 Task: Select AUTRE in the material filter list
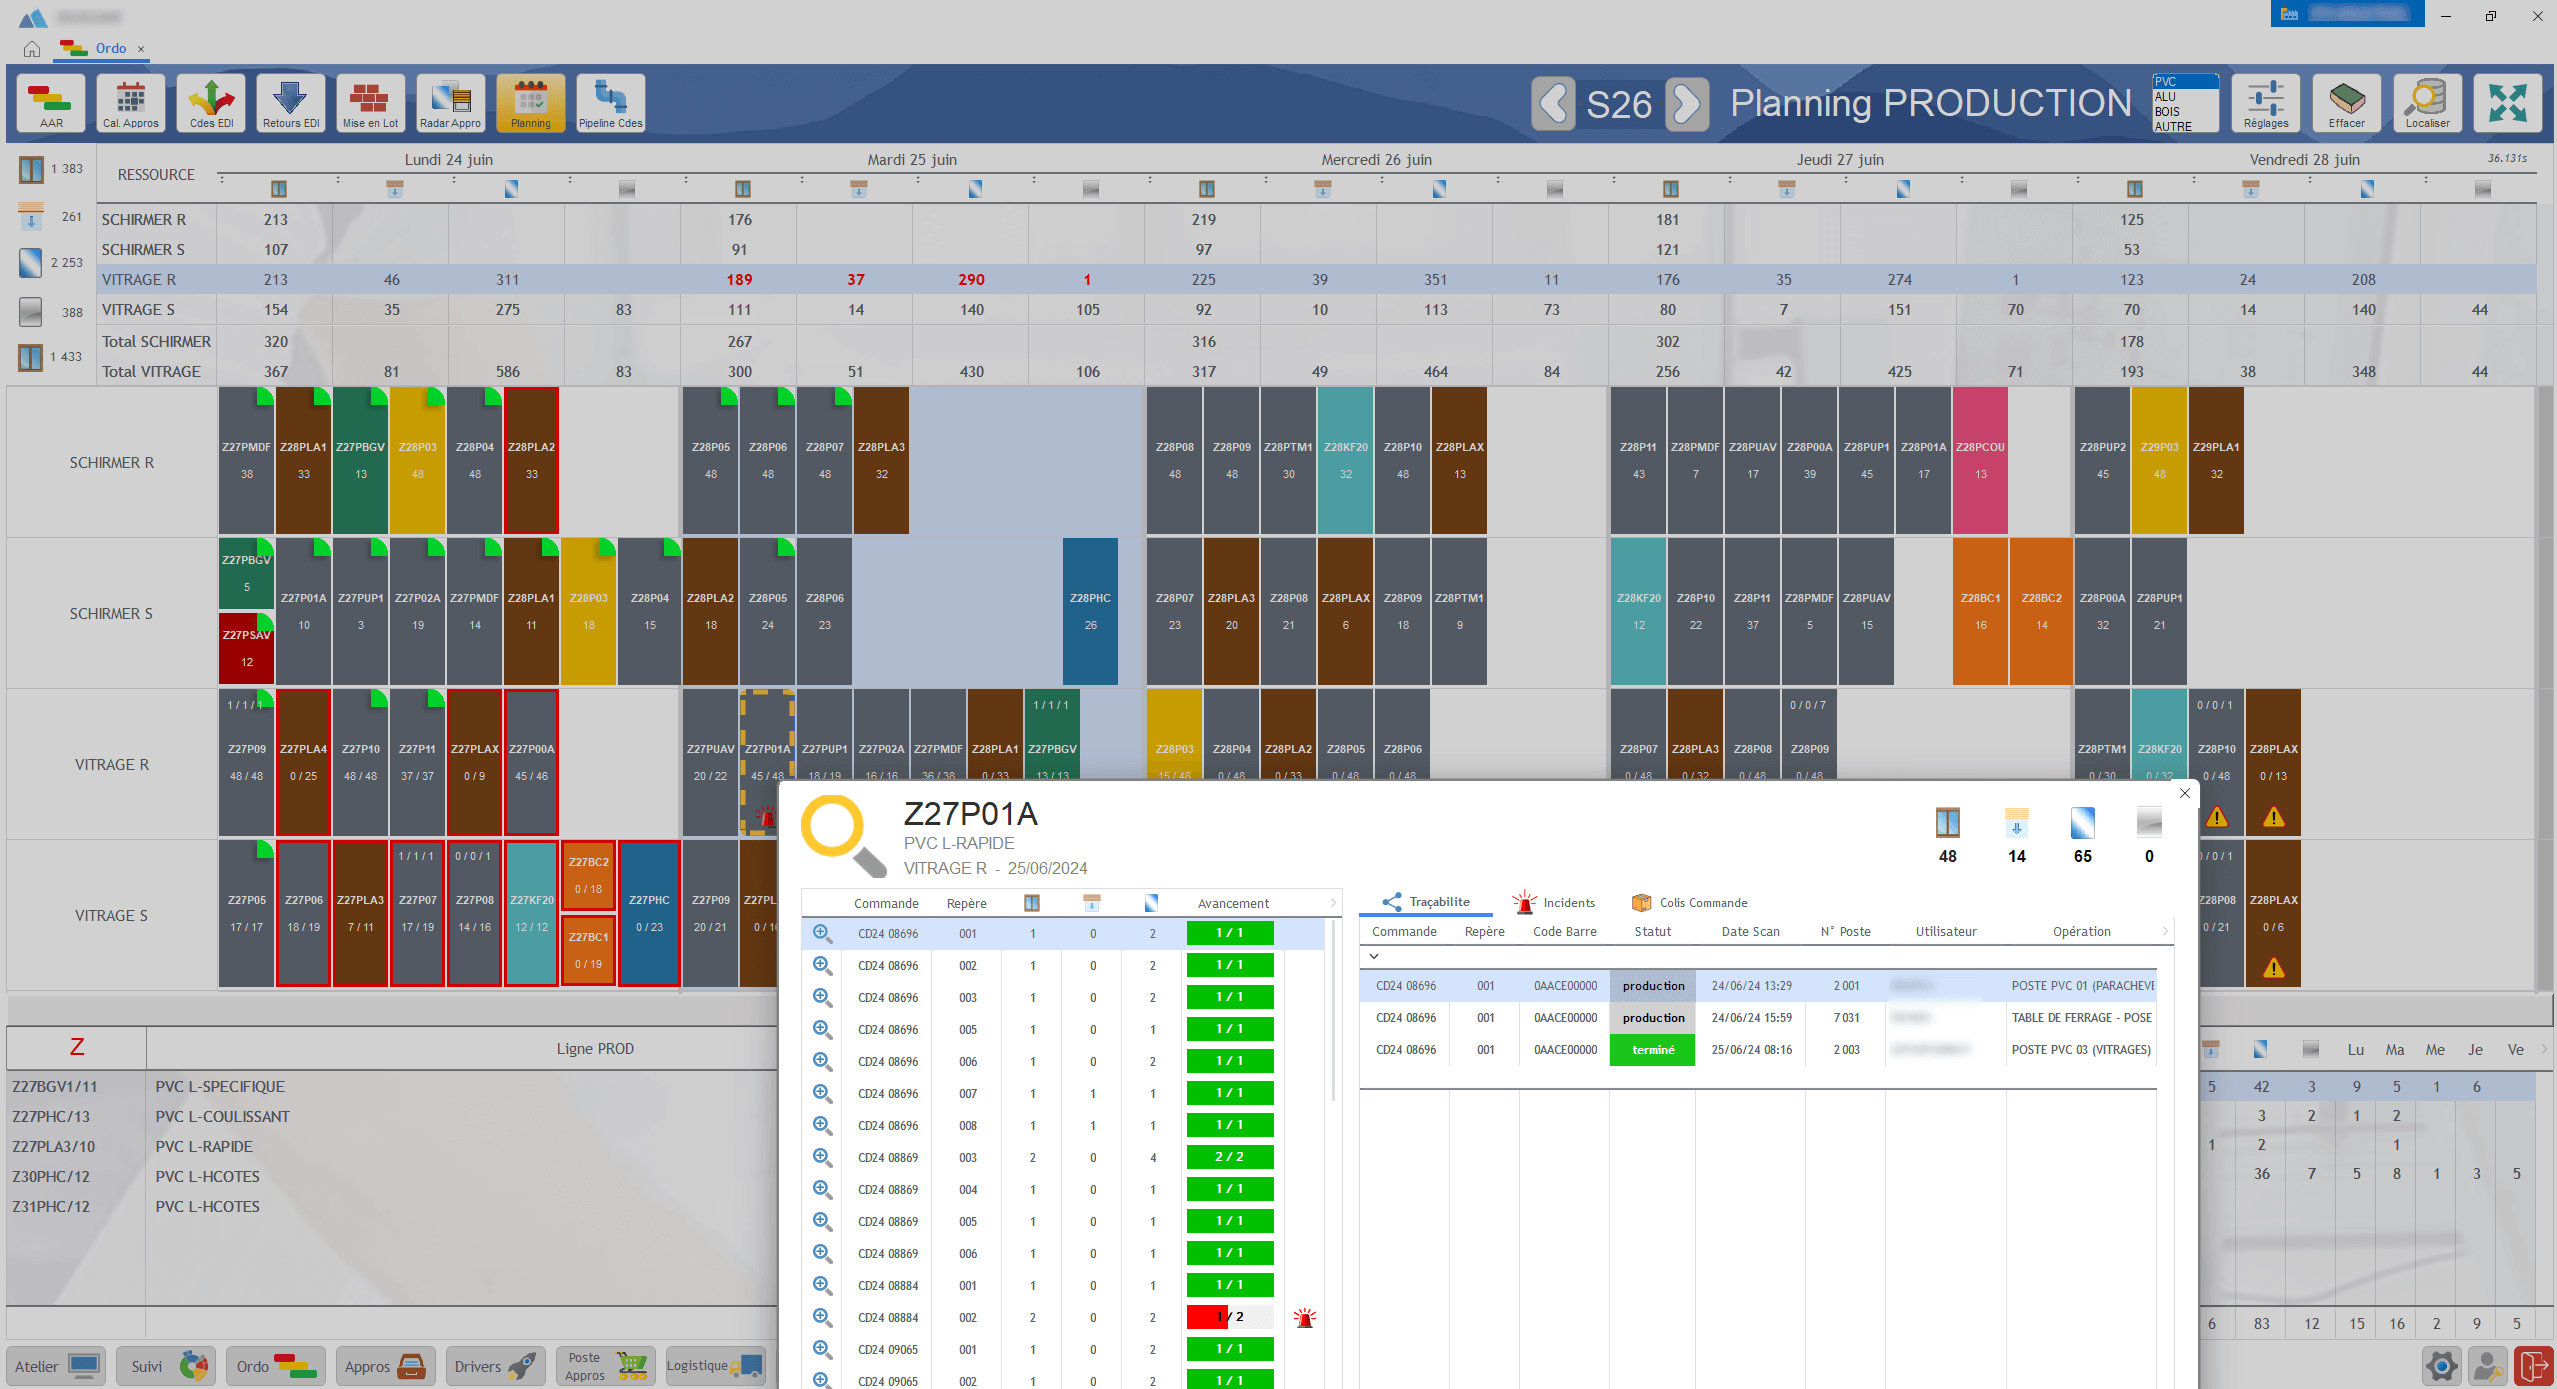point(2173,127)
